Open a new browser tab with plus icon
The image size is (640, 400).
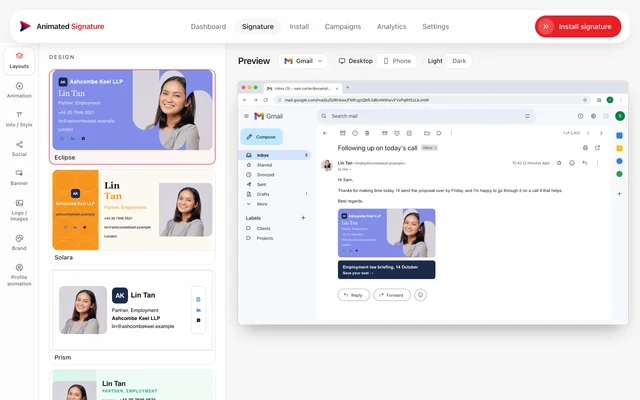point(348,87)
